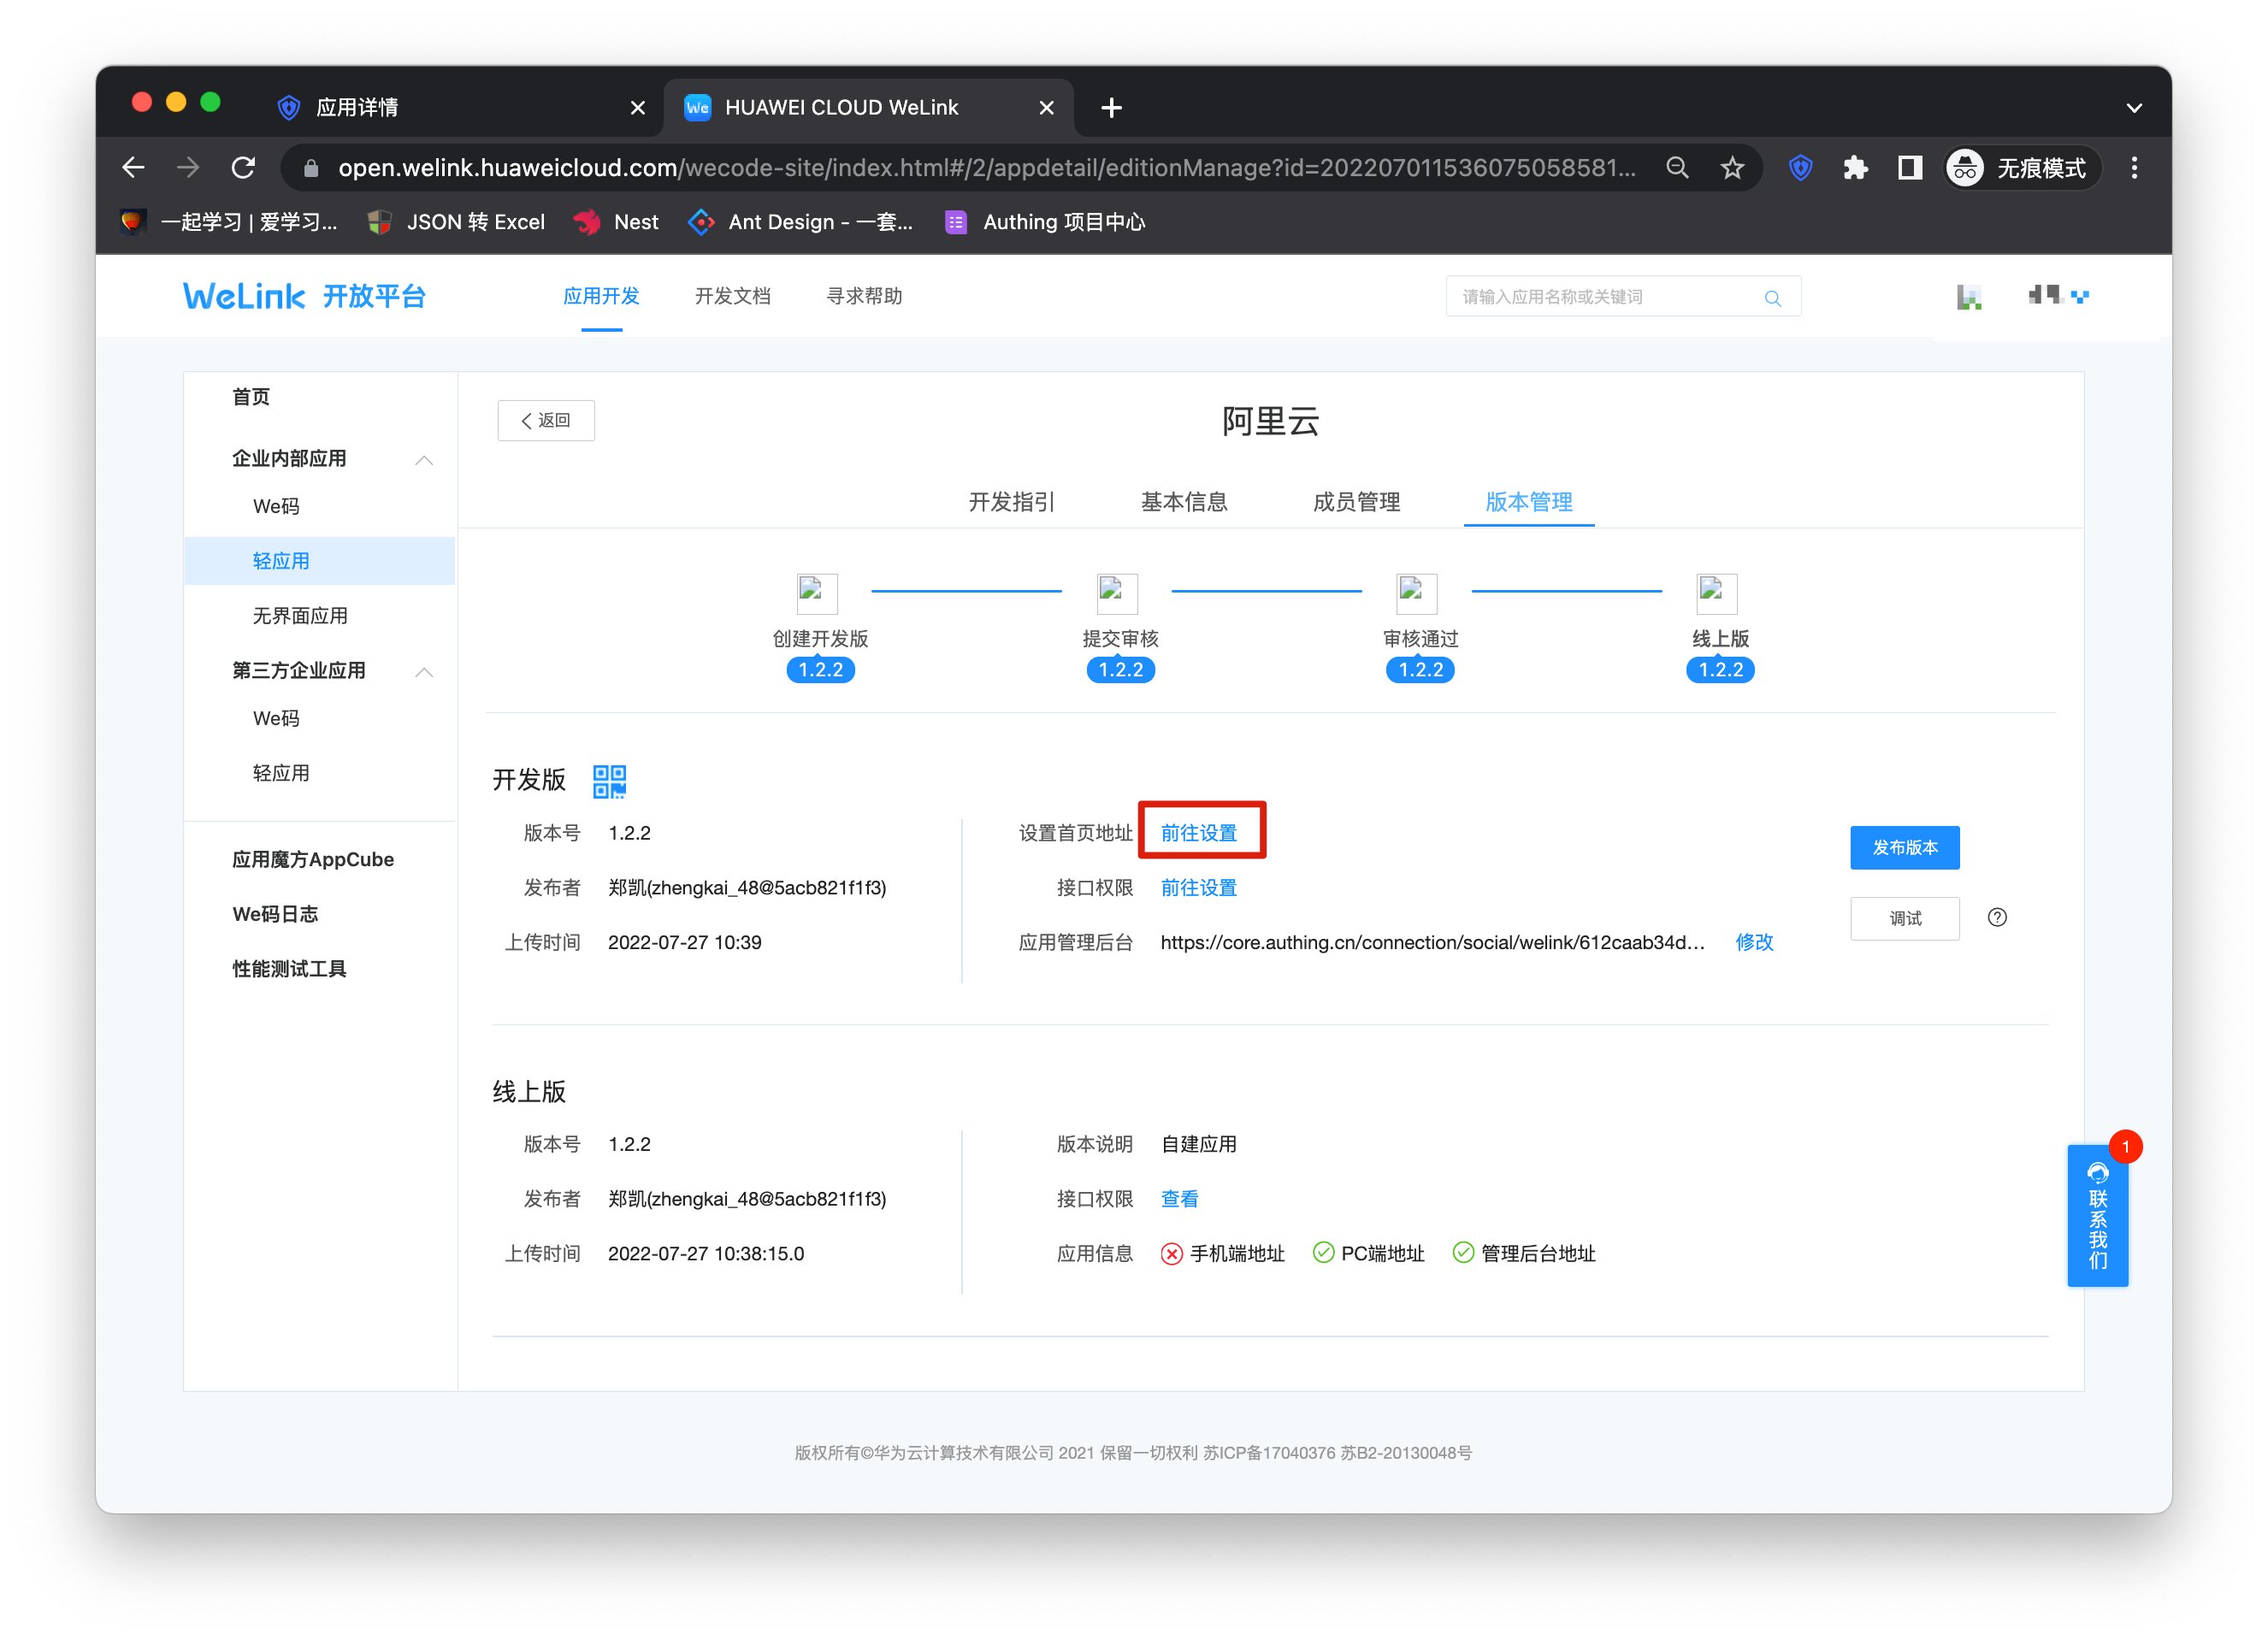This screenshot has width=2268, height=1640.
Task: Open the browser extensions puzzle icon
Action: tap(1855, 168)
